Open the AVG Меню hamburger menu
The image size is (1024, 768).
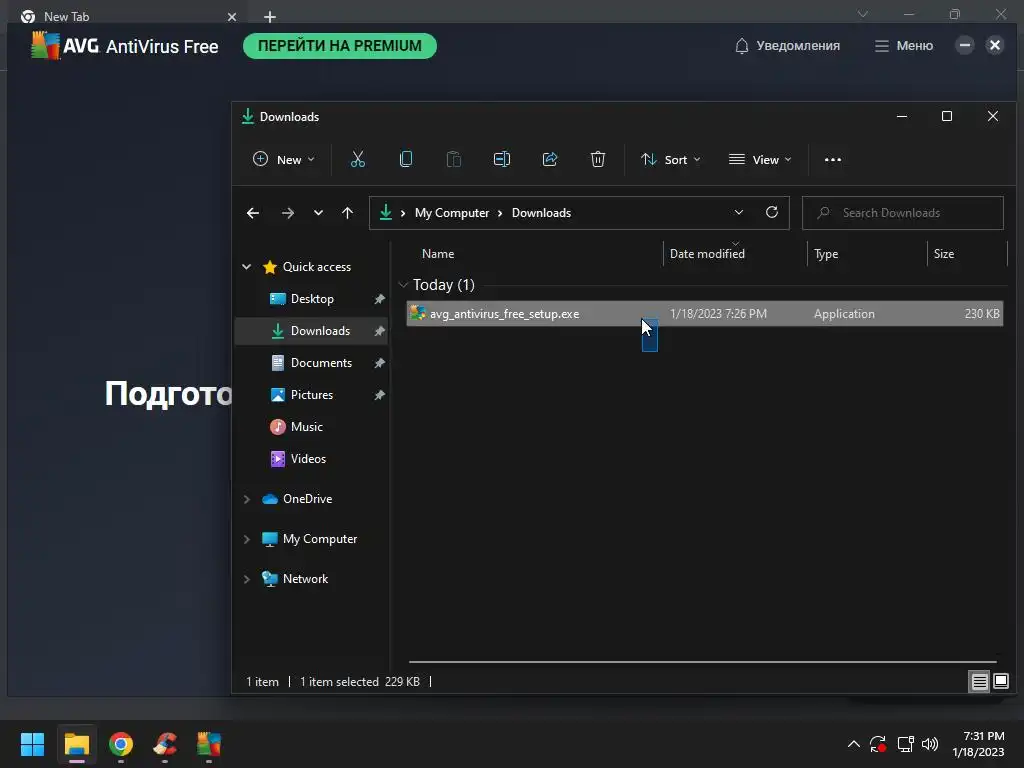[904, 46]
